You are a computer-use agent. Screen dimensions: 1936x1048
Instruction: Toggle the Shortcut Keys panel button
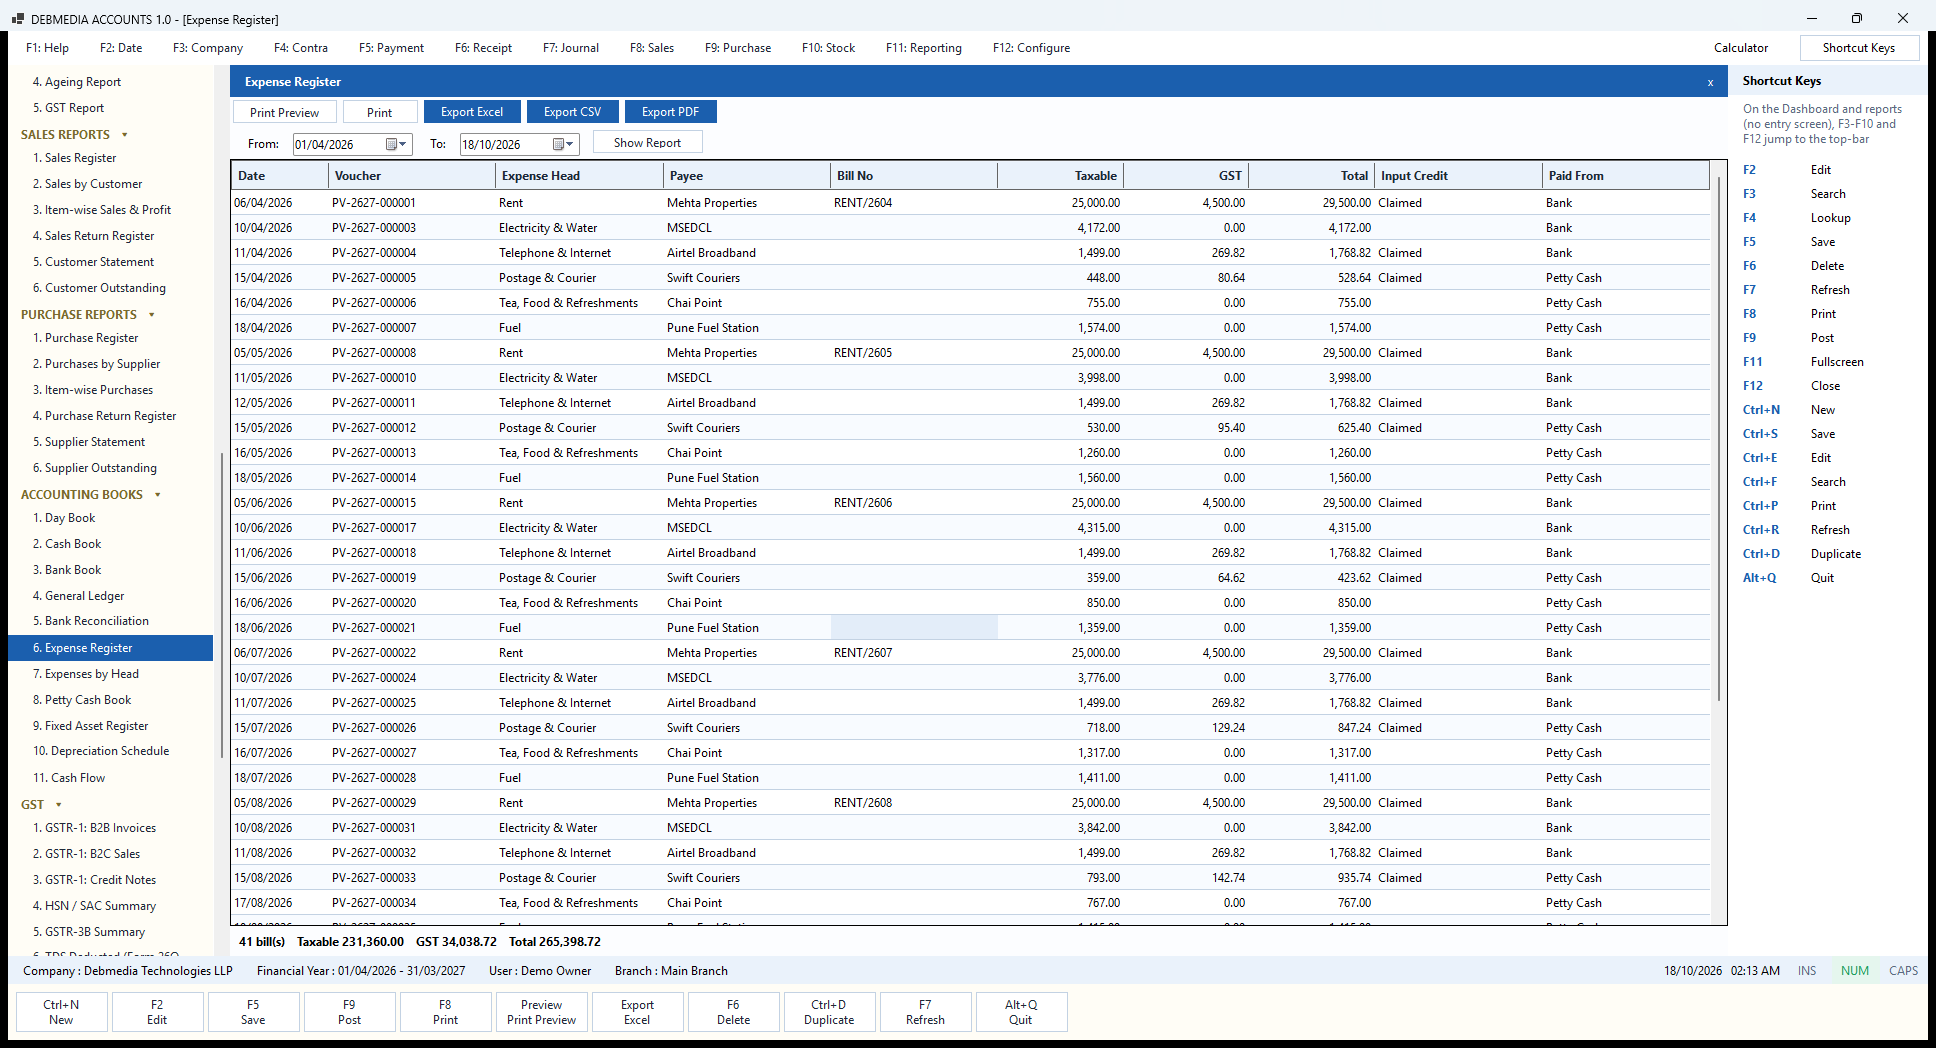[1859, 48]
